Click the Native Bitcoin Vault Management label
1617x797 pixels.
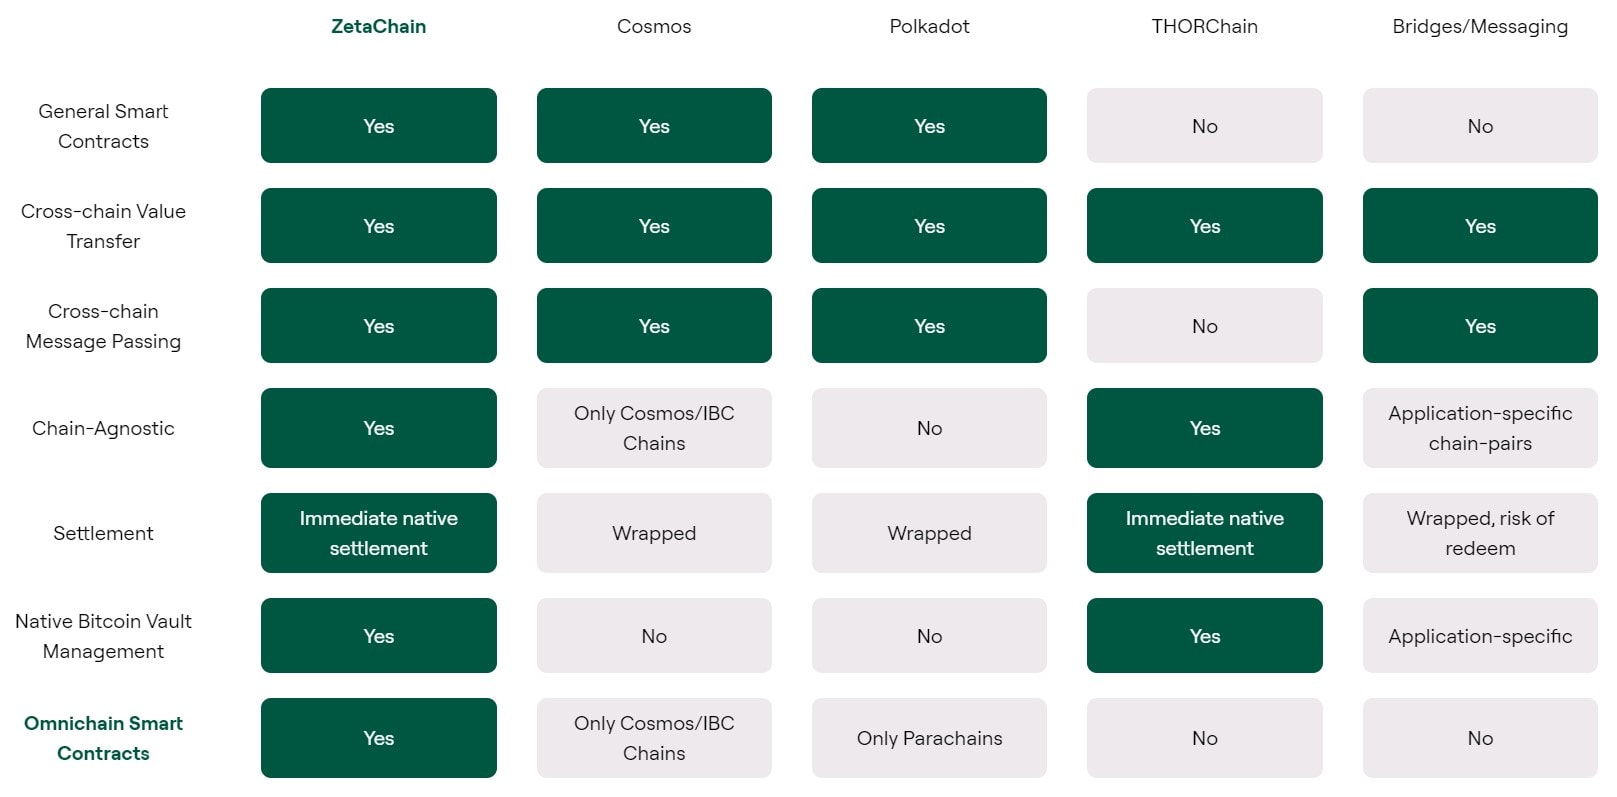click(103, 636)
